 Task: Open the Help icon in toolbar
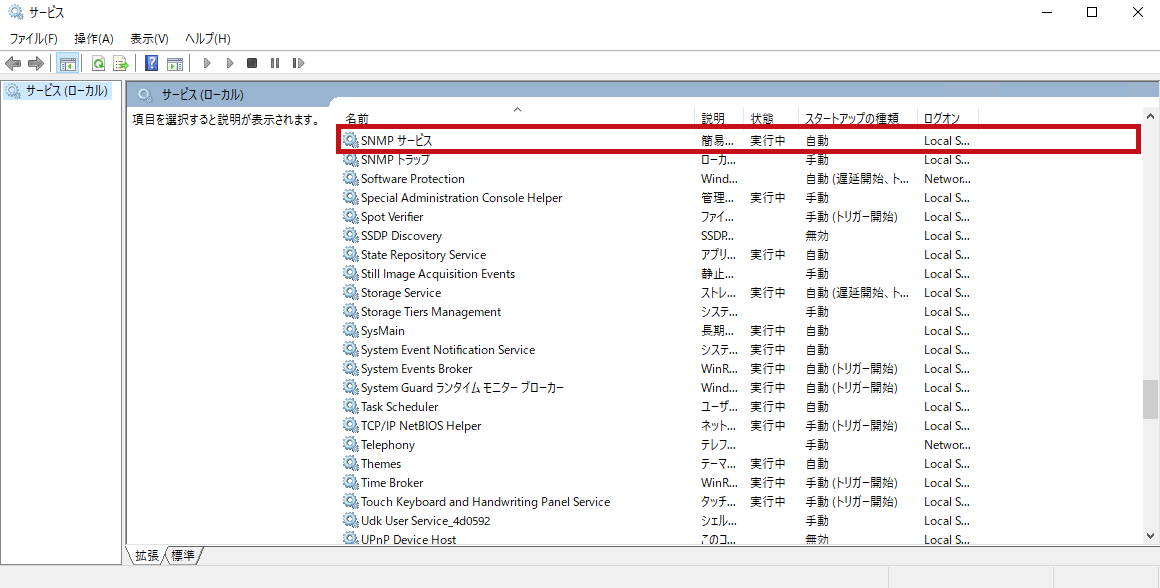coord(152,64)
